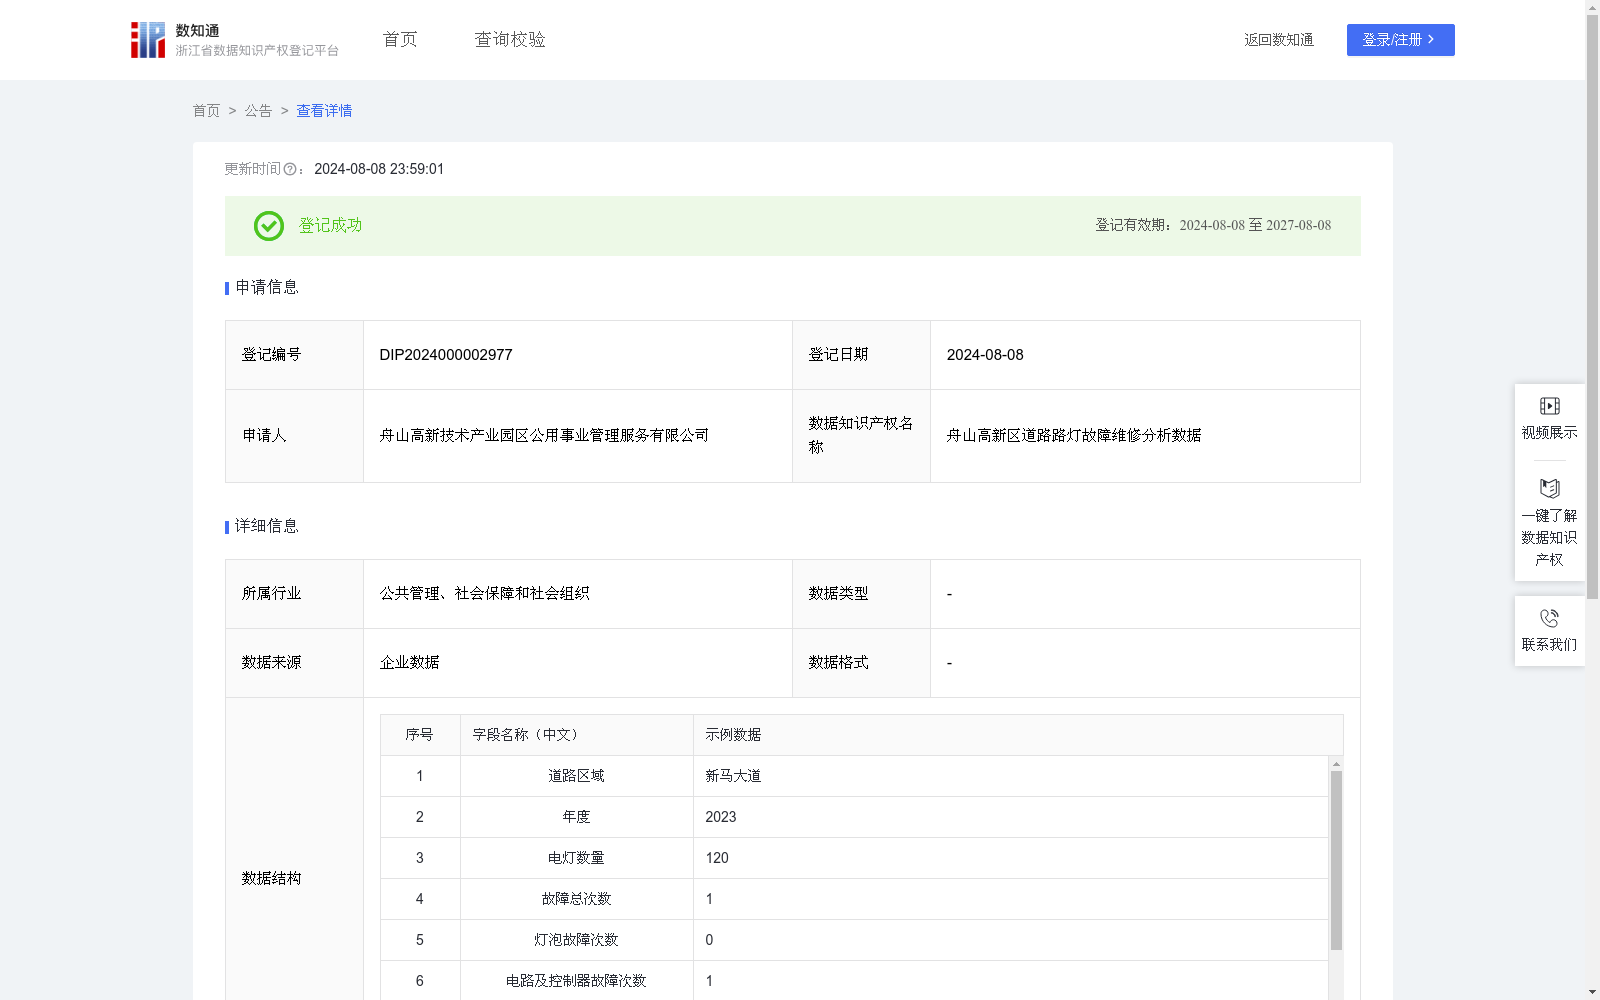Viewport: 1600px width, 1000px height.
Task: Click the 登录/注册 button
Action: (x=1400, y=40)
